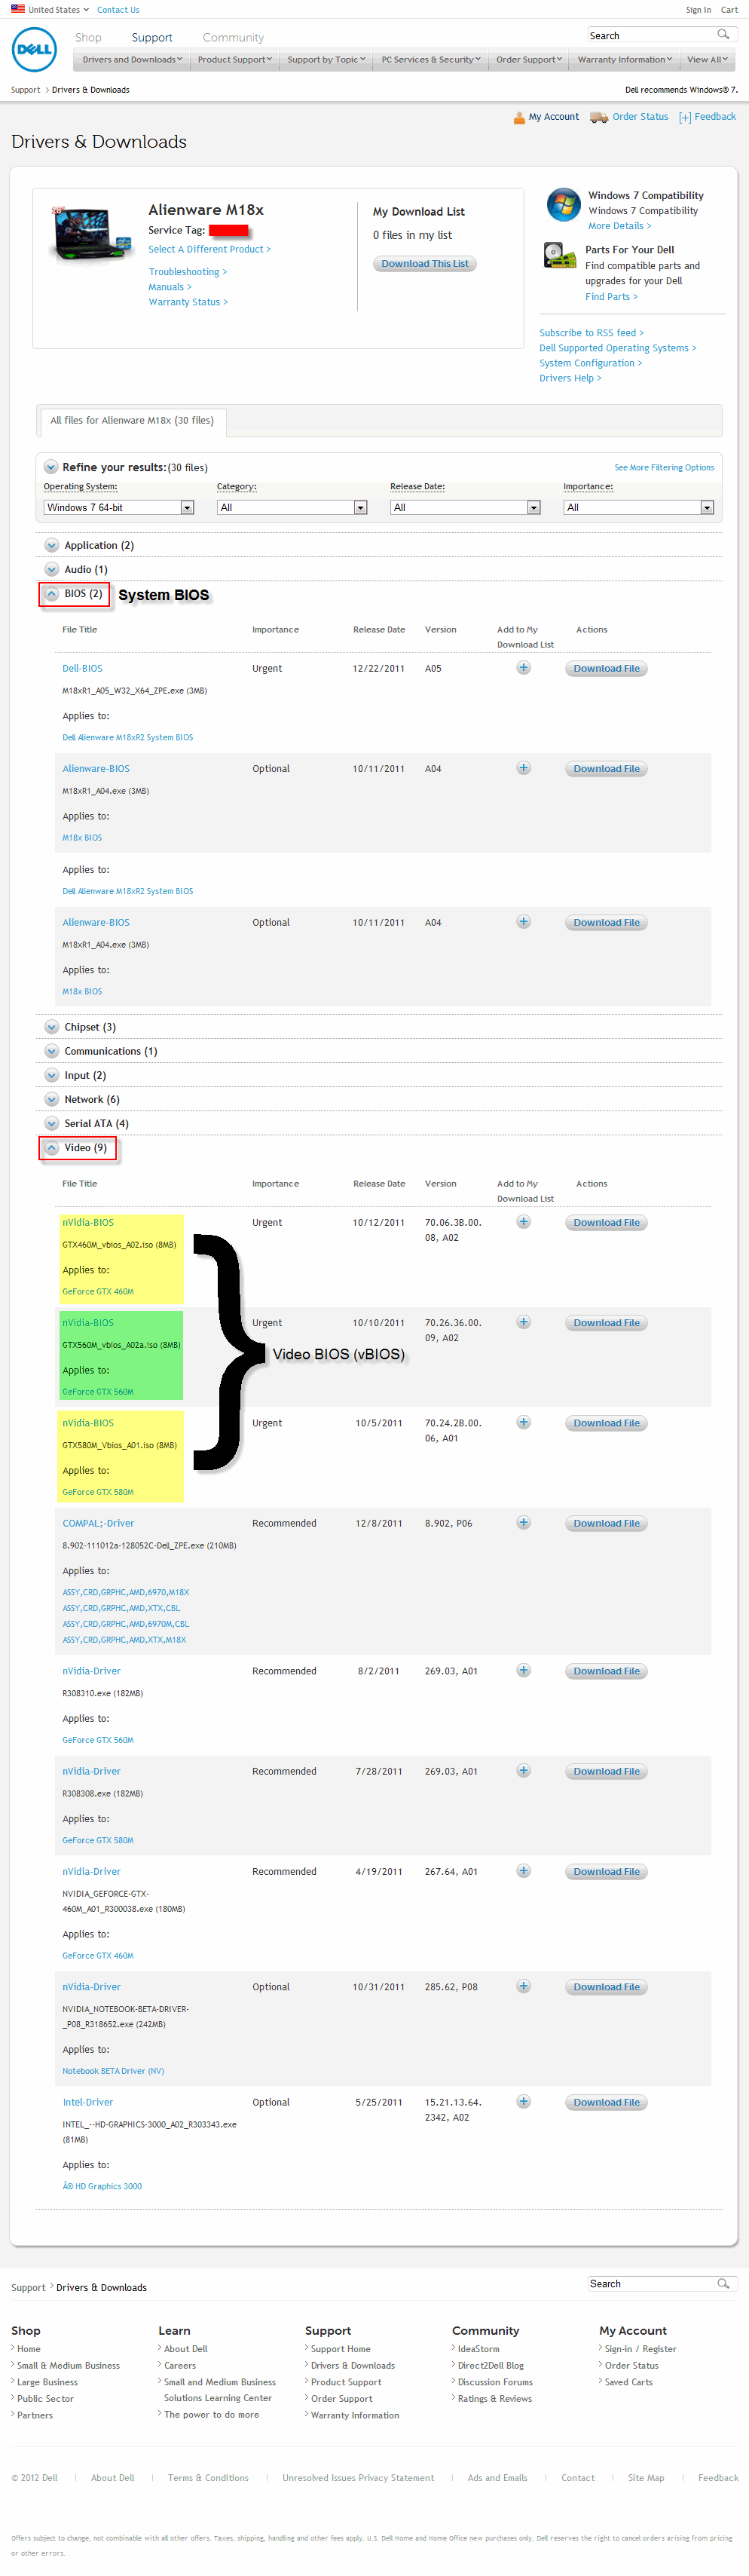
Task: Collapse the Video (9) category
Action: click(52, 1148)
